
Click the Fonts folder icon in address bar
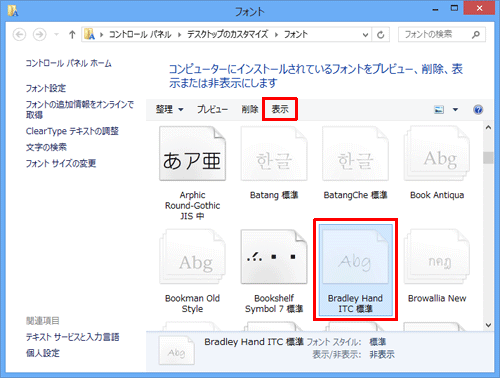coord(89,34)
